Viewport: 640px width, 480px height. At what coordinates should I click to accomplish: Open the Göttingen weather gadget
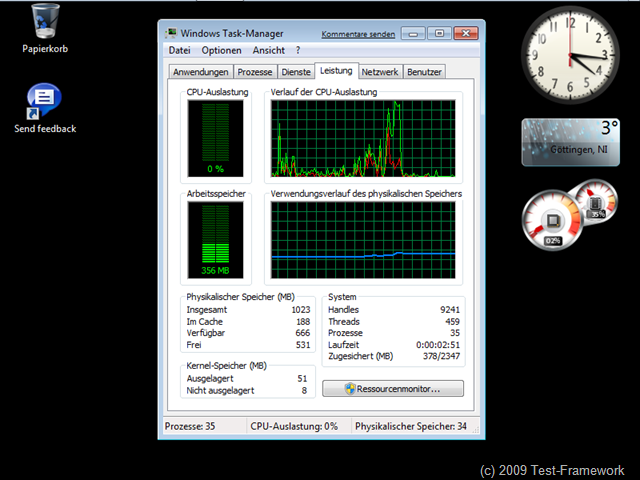[571, 142]
